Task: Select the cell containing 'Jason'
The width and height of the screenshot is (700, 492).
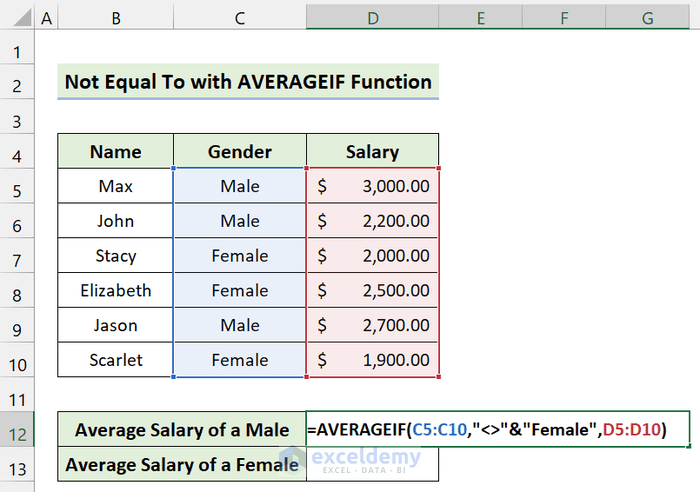Action: click(x=116, y=325)
